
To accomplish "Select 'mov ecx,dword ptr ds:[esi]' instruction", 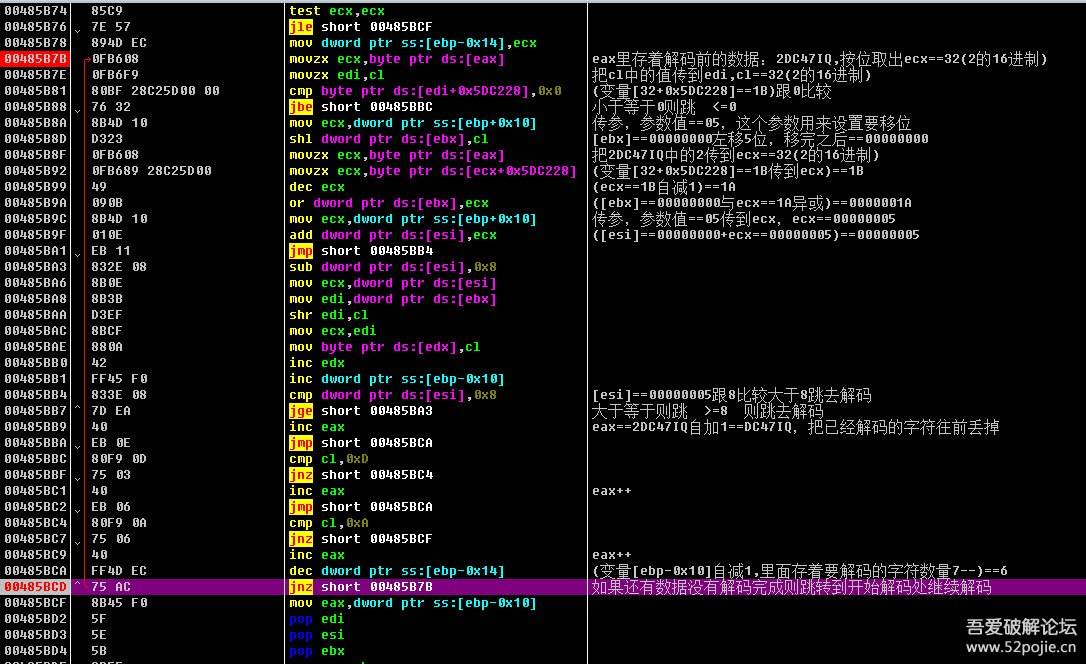I will [x=393, y=282].
